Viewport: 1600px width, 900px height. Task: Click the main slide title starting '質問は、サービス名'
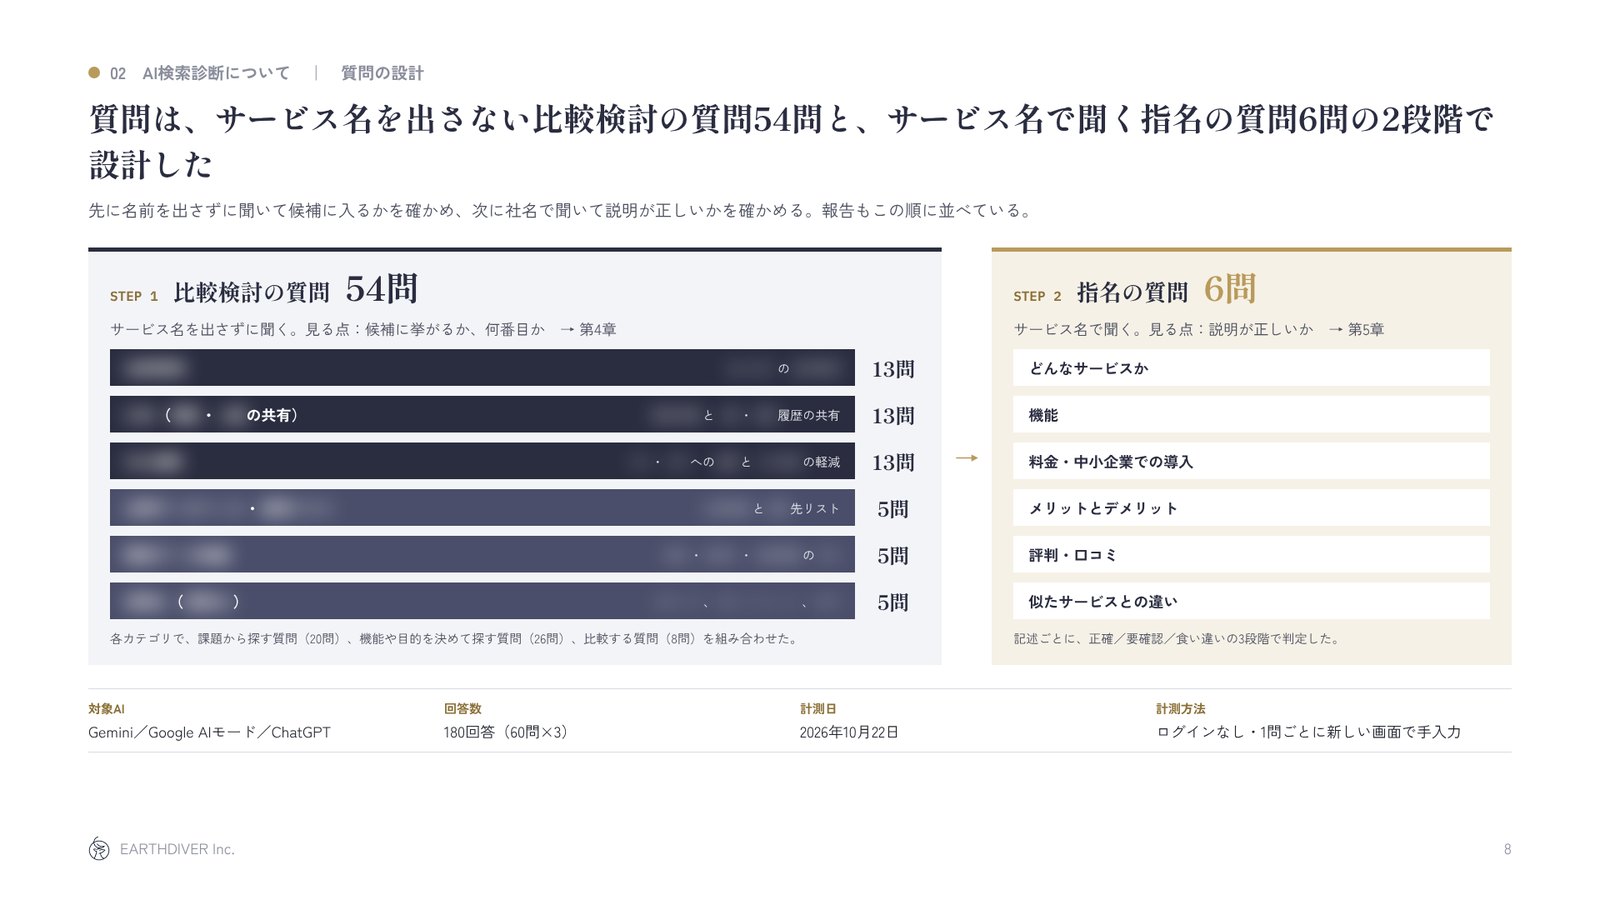tap(791, 141)
